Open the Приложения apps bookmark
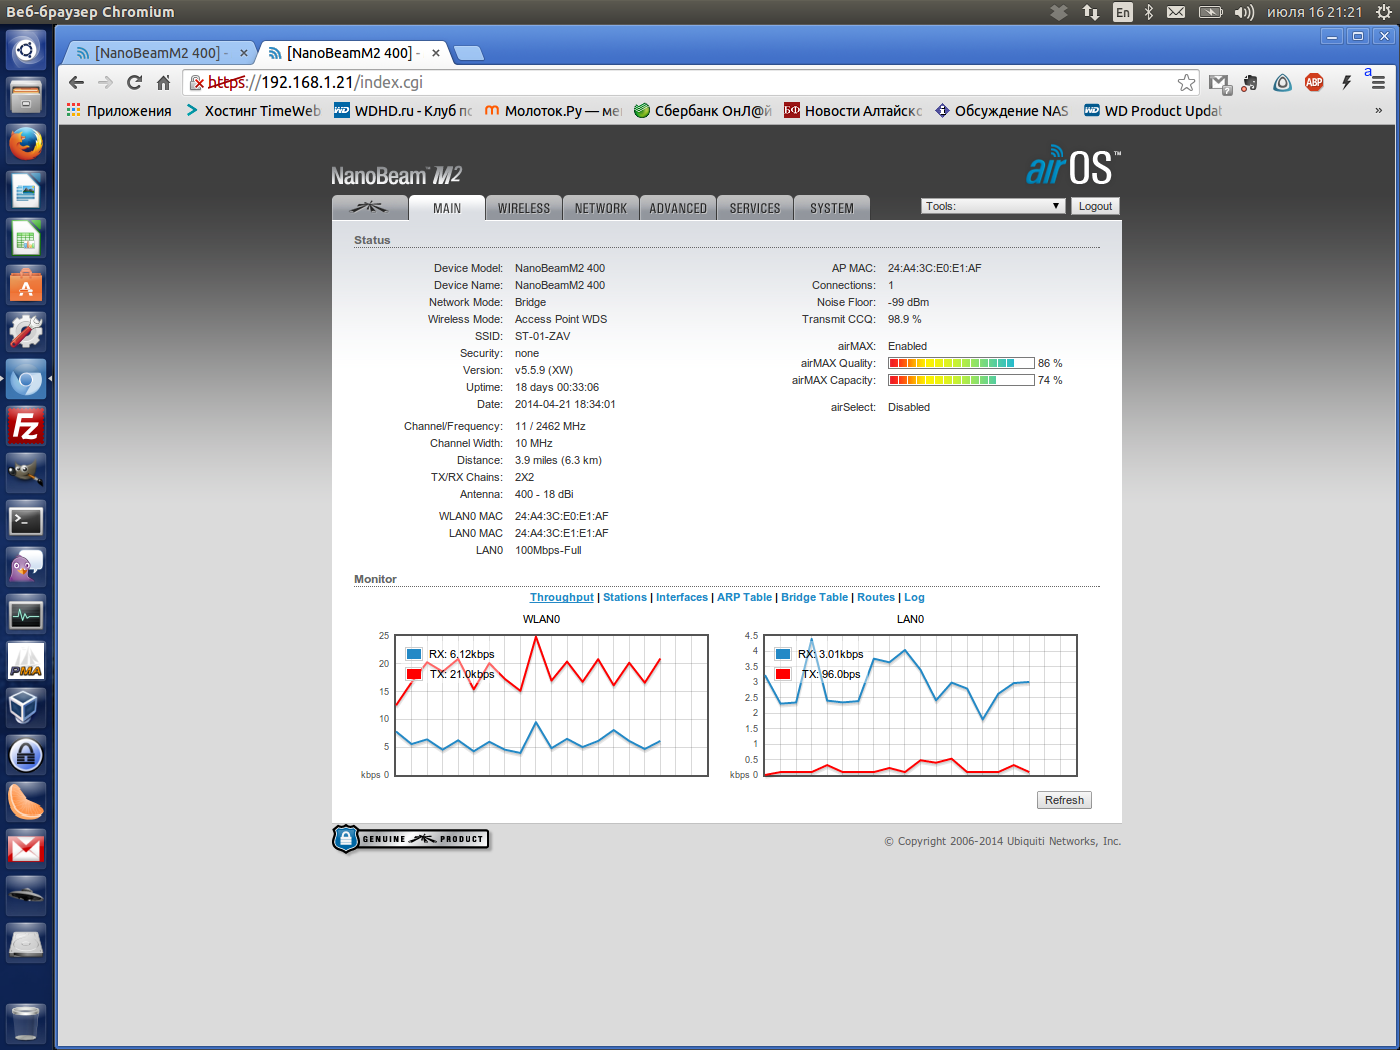This screenshot has width=1400, height=1050. click(x=119, y=110)
